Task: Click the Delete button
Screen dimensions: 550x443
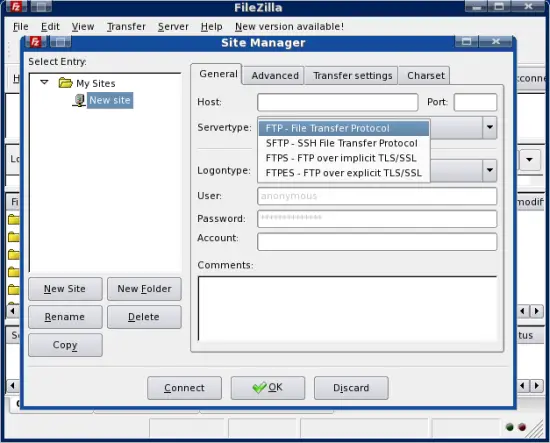Action: 144,317
